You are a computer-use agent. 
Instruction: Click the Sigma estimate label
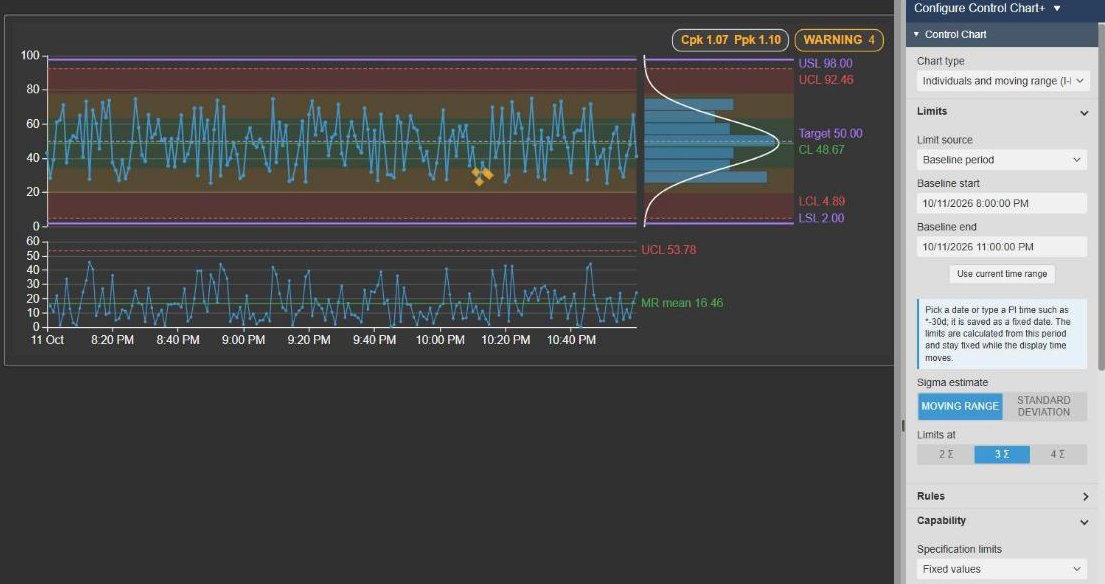click(952, 383)
